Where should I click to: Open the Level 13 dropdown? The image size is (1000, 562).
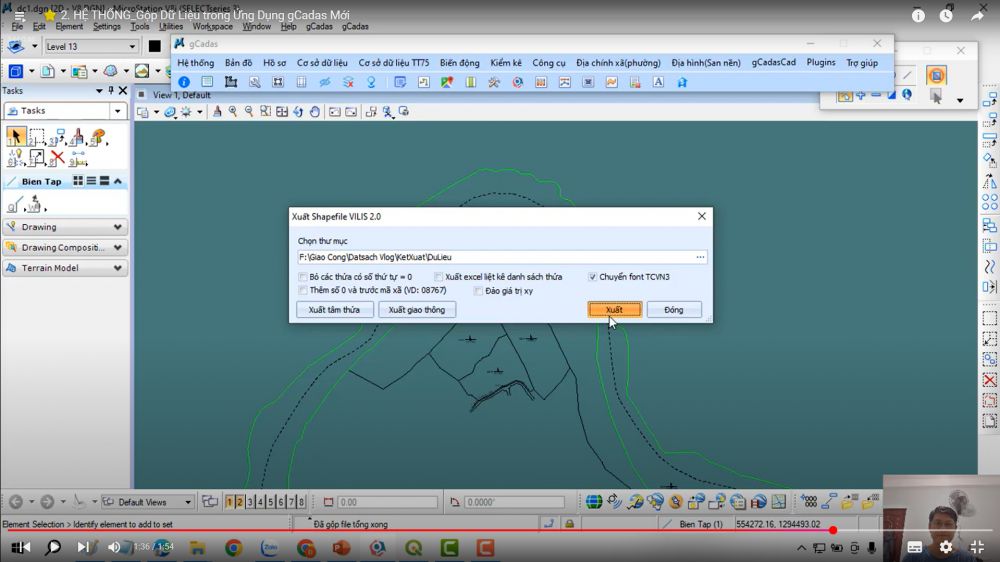[x=132, y=46]
